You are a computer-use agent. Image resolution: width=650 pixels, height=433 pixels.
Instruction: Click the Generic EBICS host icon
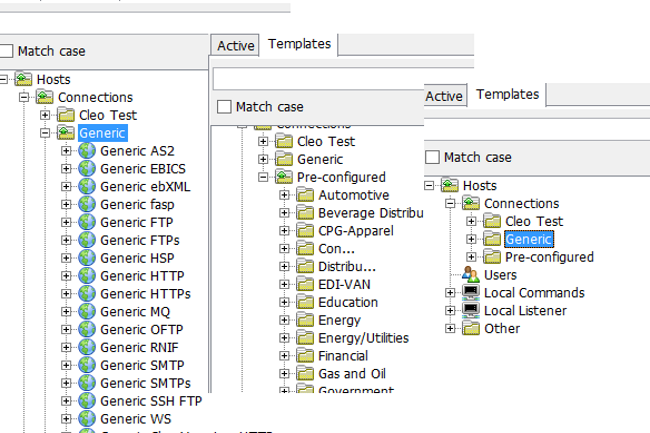[86, 169]
